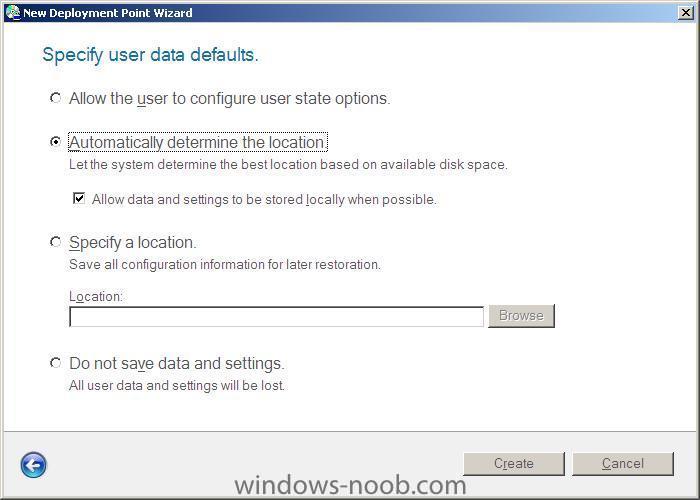Click the 'All user data and settings will be lost' text
This screenshot has height=500, width=700.
click(x=177, y=385)
